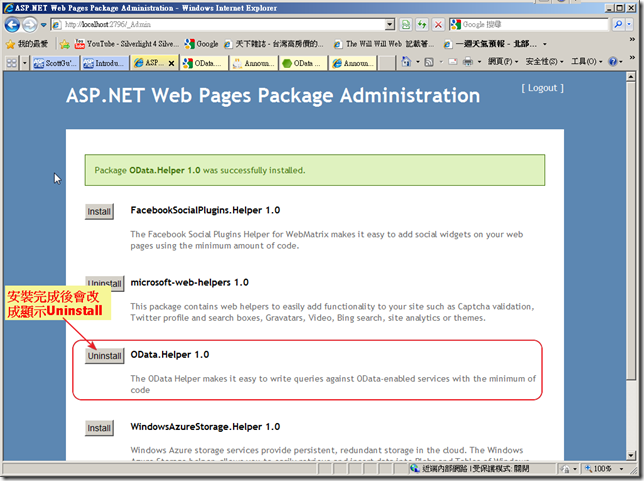Refresh the page with the green arrows icon
This screenshot has width=644, height=481.
(x=422, y=25)
